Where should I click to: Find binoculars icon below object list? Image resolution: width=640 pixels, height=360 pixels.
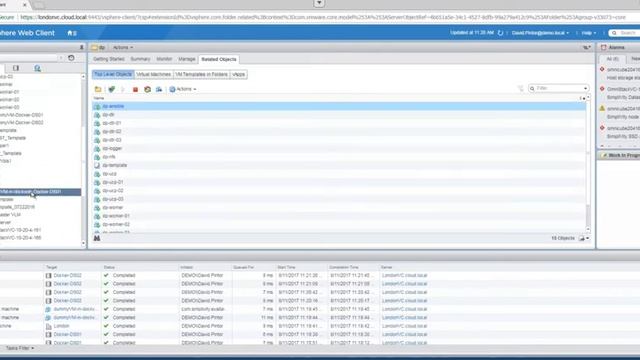tap(97, 238)
